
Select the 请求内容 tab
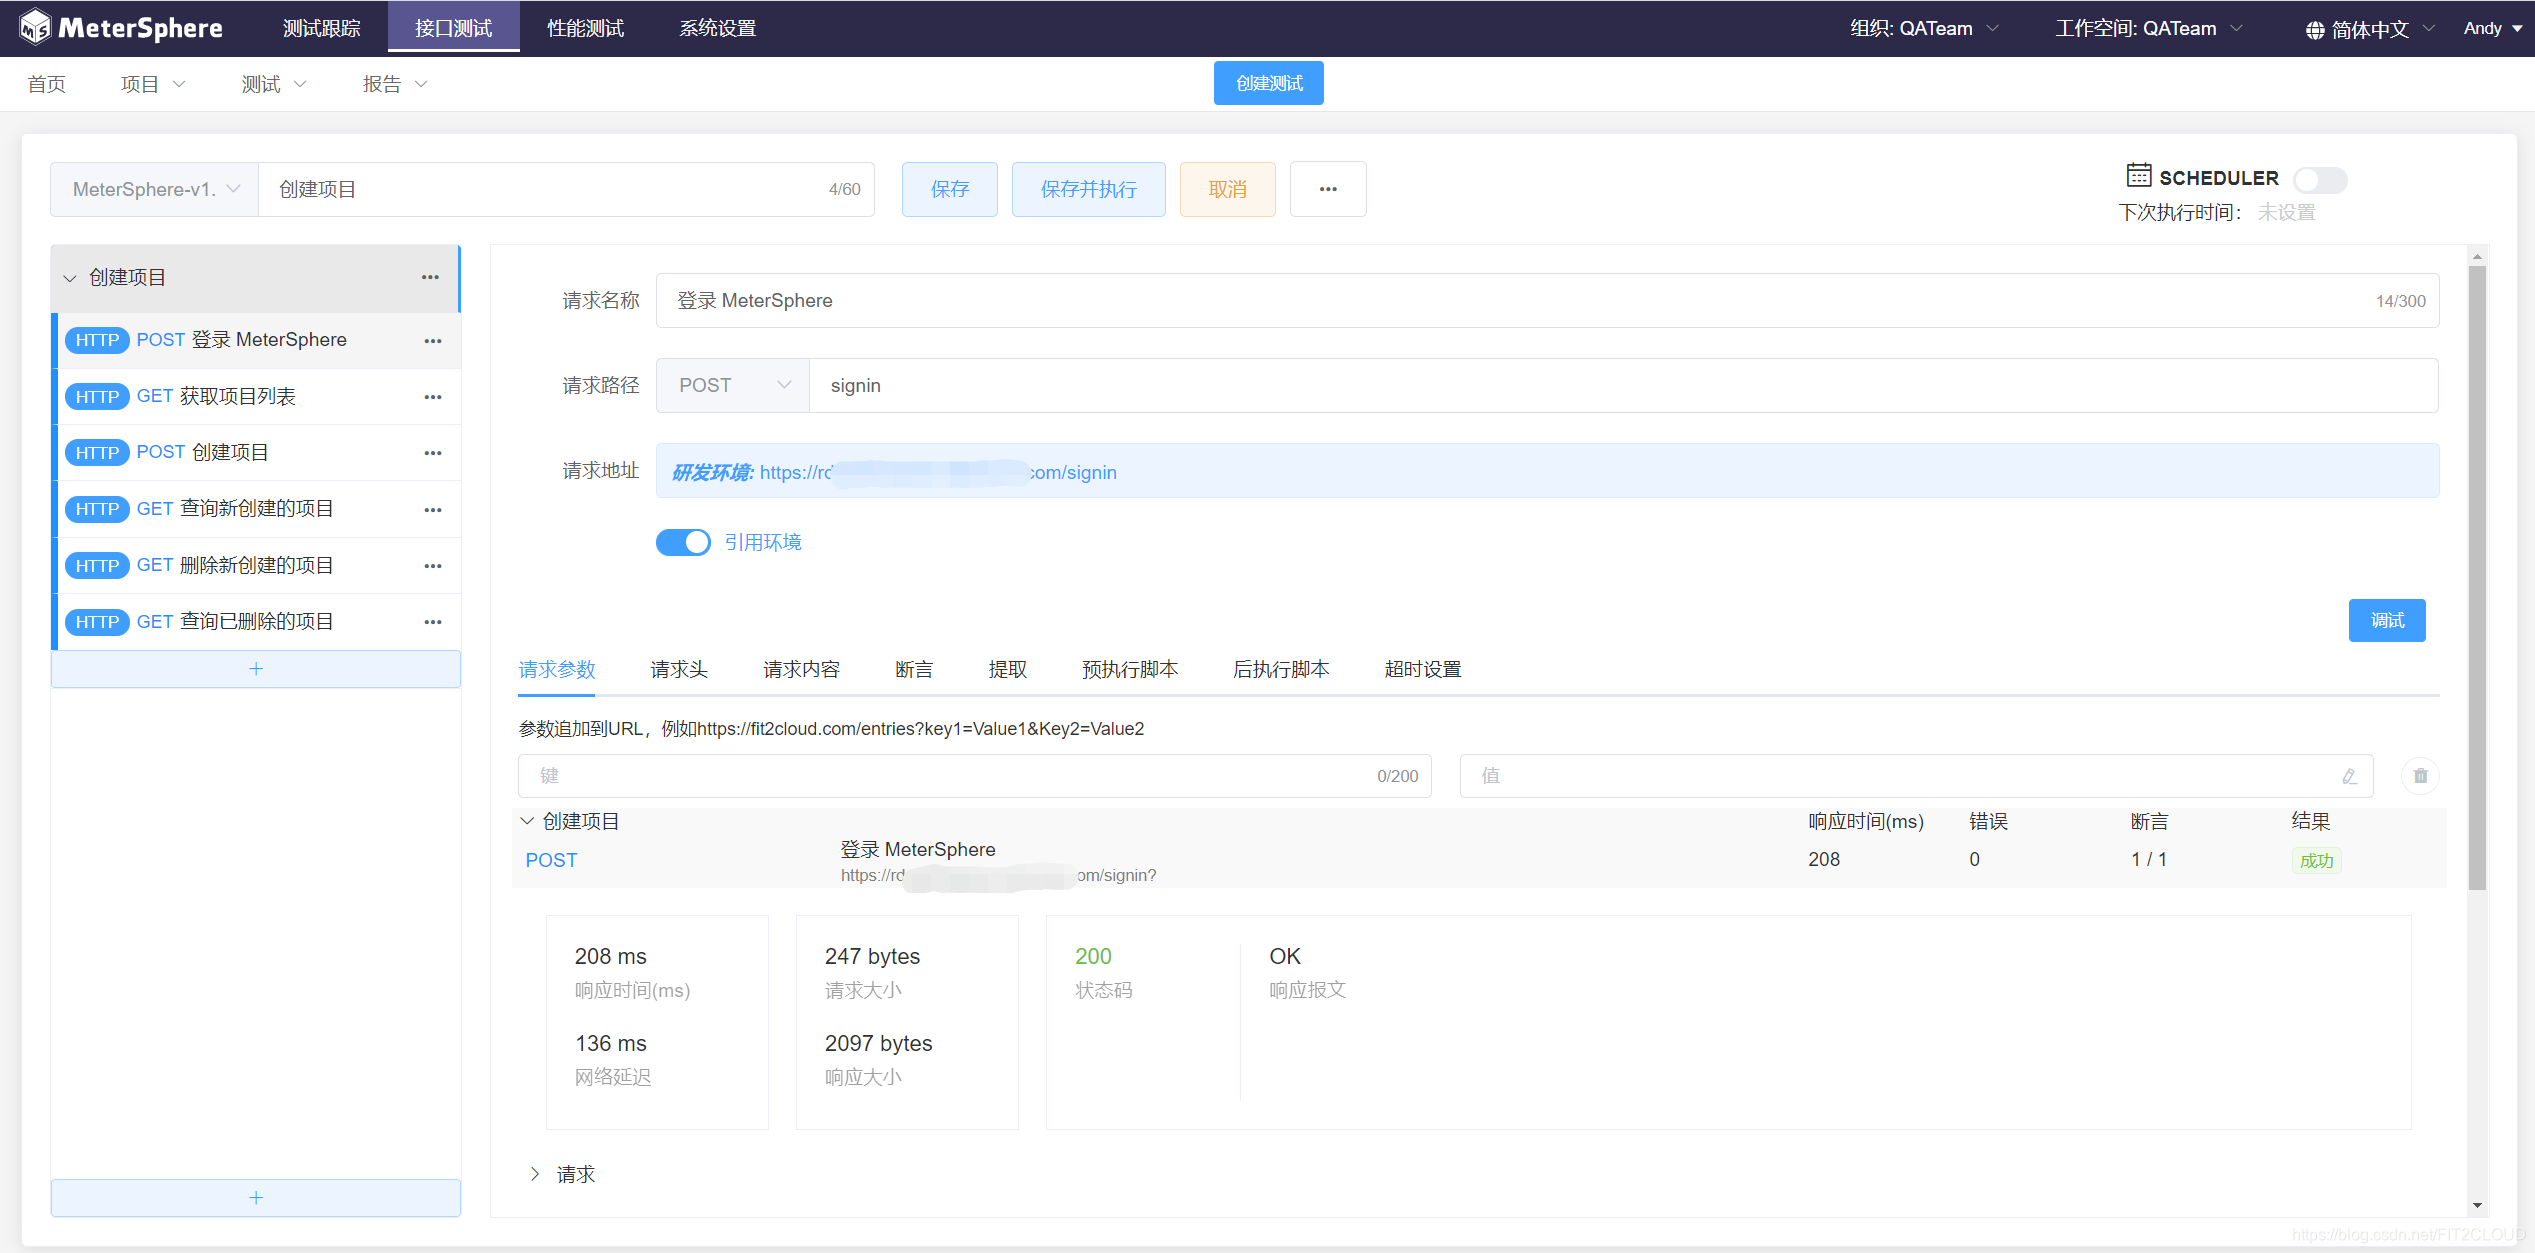click(x=801, y=669)
